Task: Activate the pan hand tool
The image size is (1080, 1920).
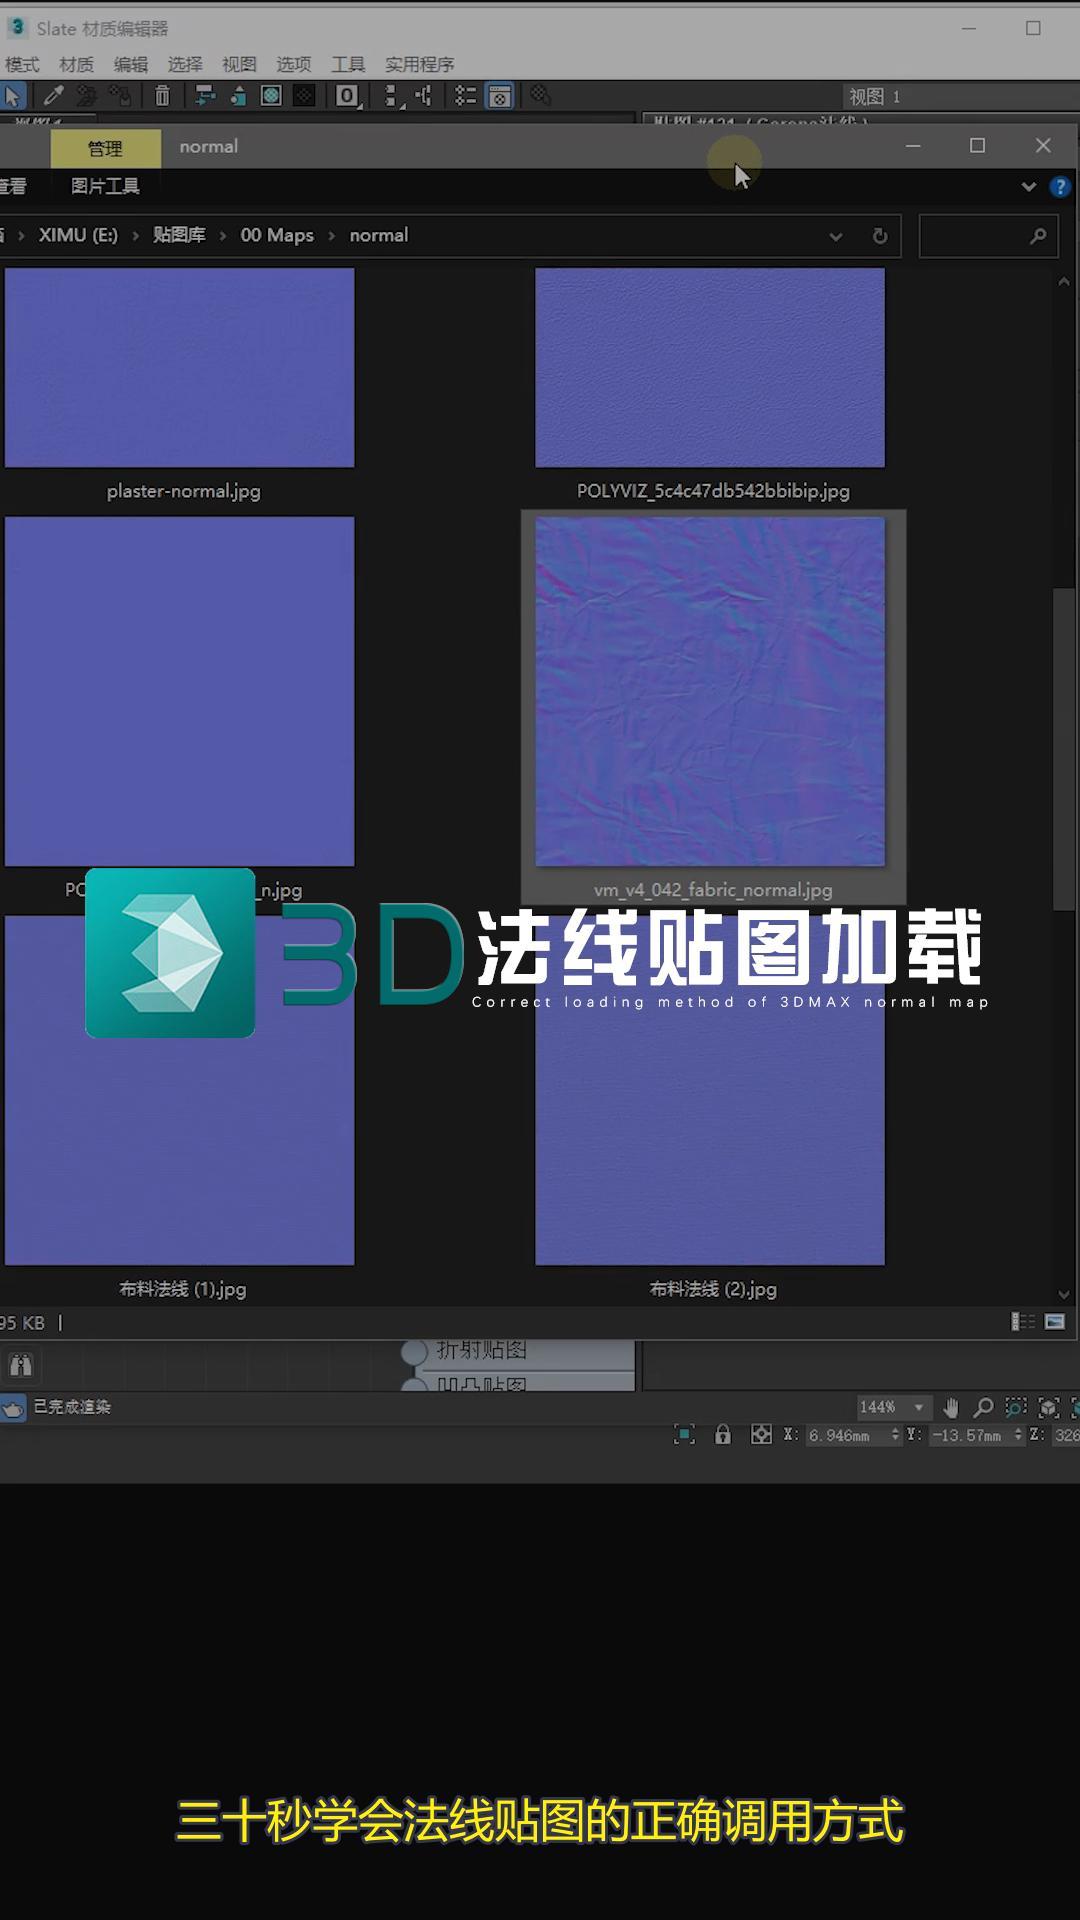Action: pos(951,1408)
